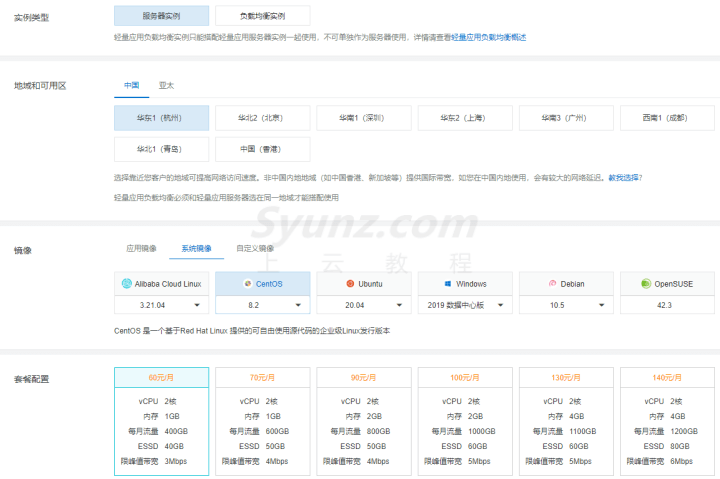Click the 400GB monthly traffic value

[176, 431]
